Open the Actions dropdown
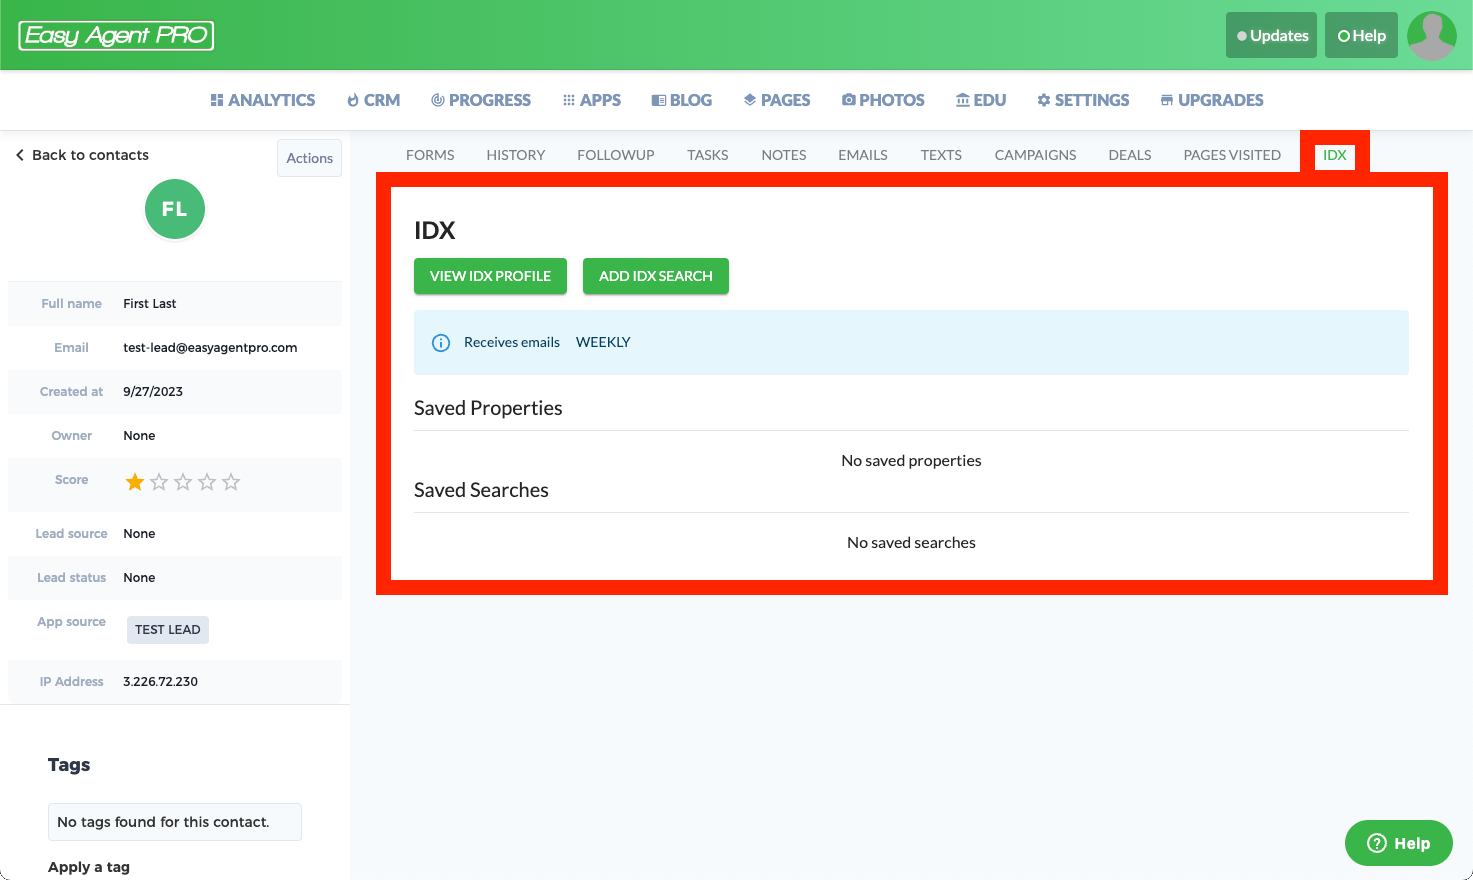Screen dimensions: 1473x880 pos(310,158)
